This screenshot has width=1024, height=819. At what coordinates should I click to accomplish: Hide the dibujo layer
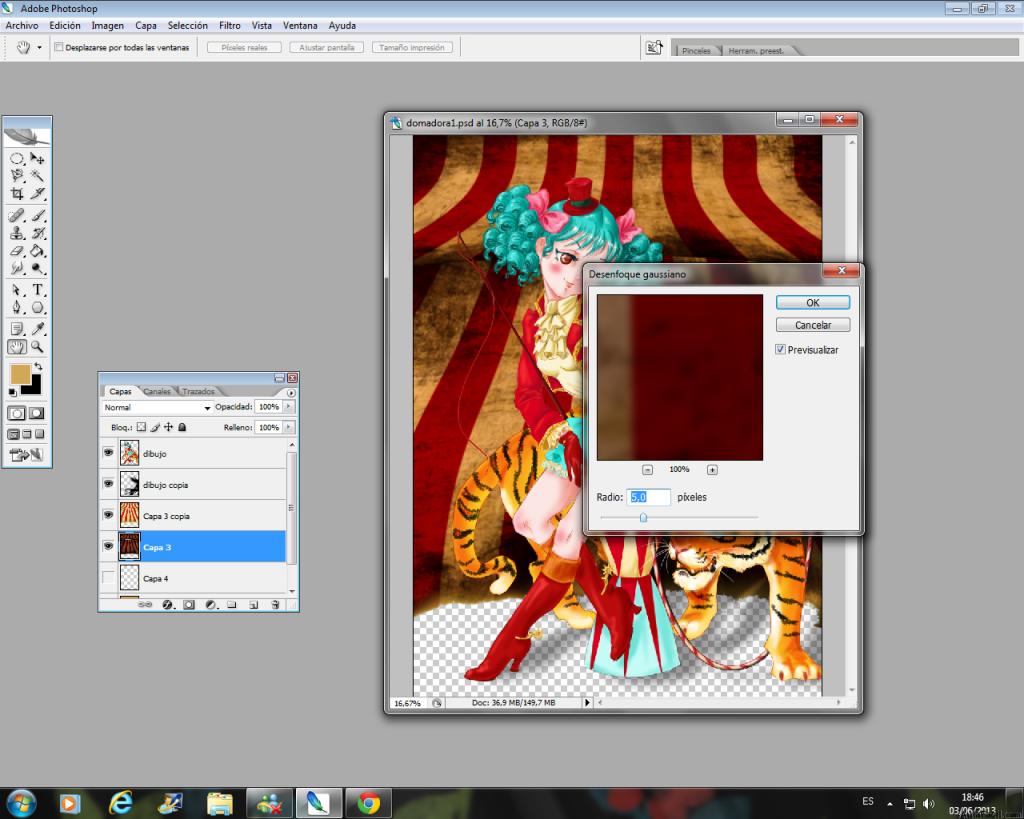pos(108,453)
